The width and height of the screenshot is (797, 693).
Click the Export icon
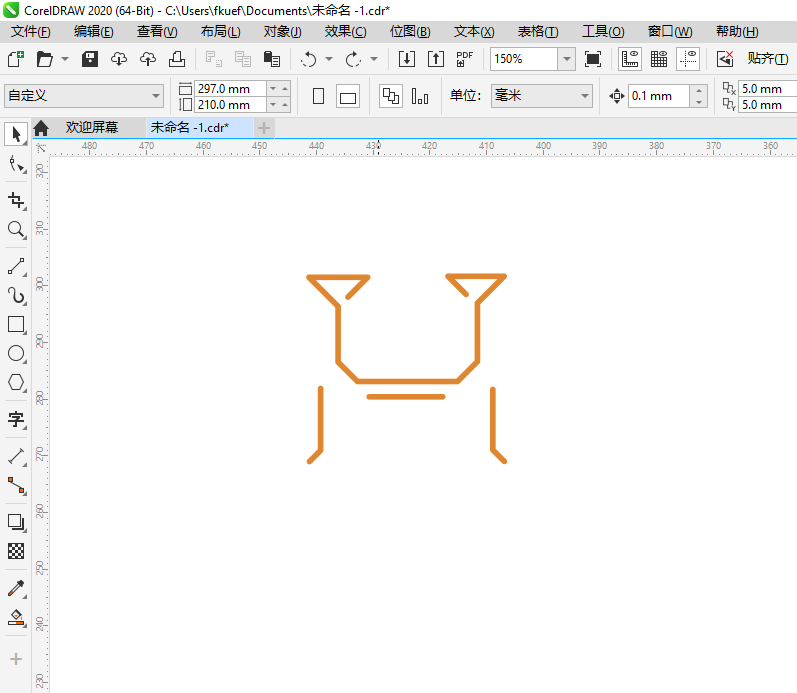(x=436, y=59)
